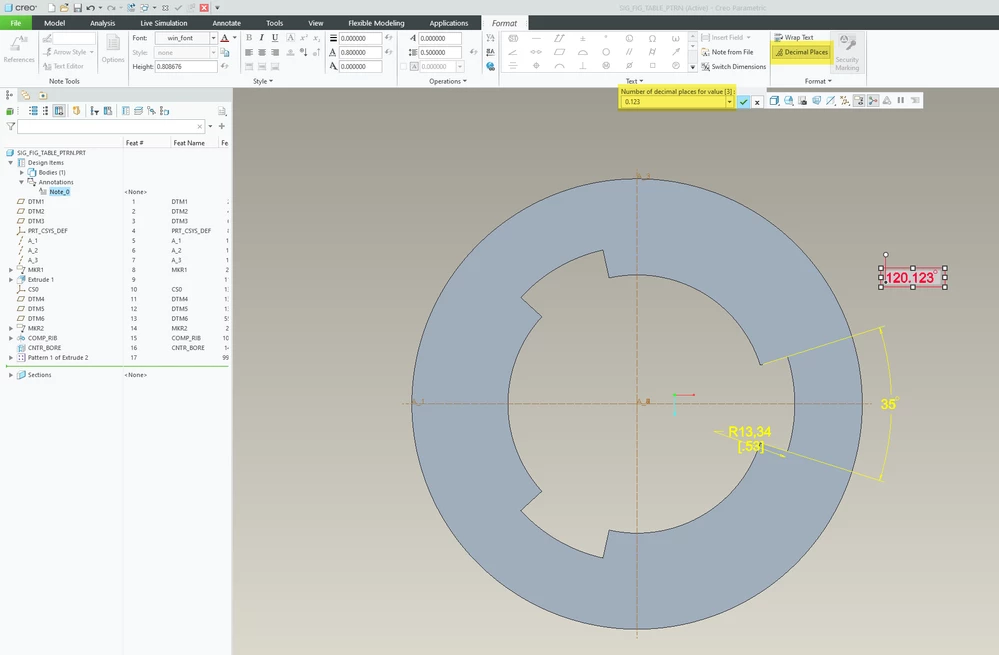
Task: Insert the plus-minus ± symbol
Action: click(582, 38)
